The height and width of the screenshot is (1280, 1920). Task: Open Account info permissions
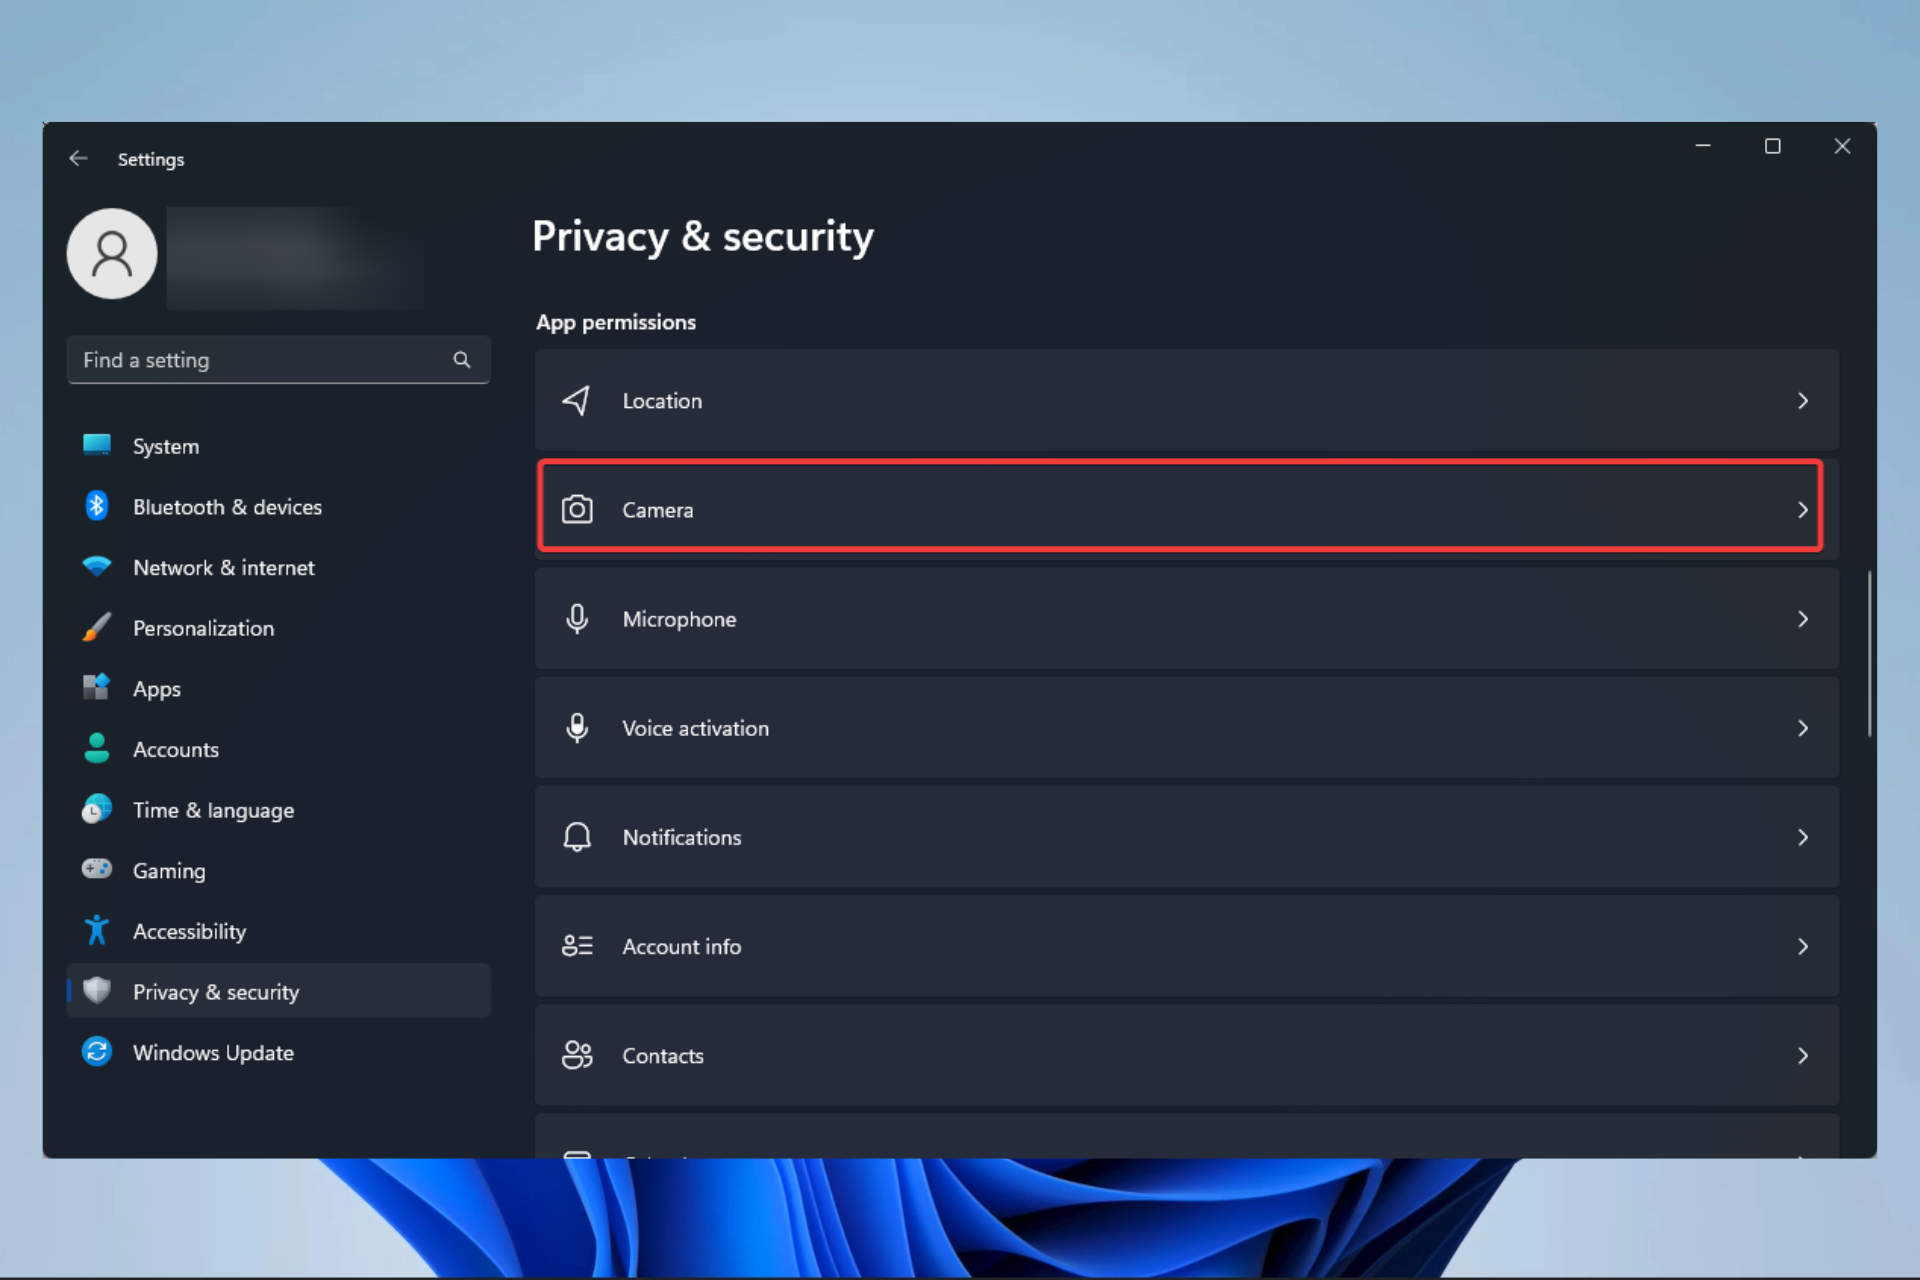pyautogui.click(x=1186, y=946)
